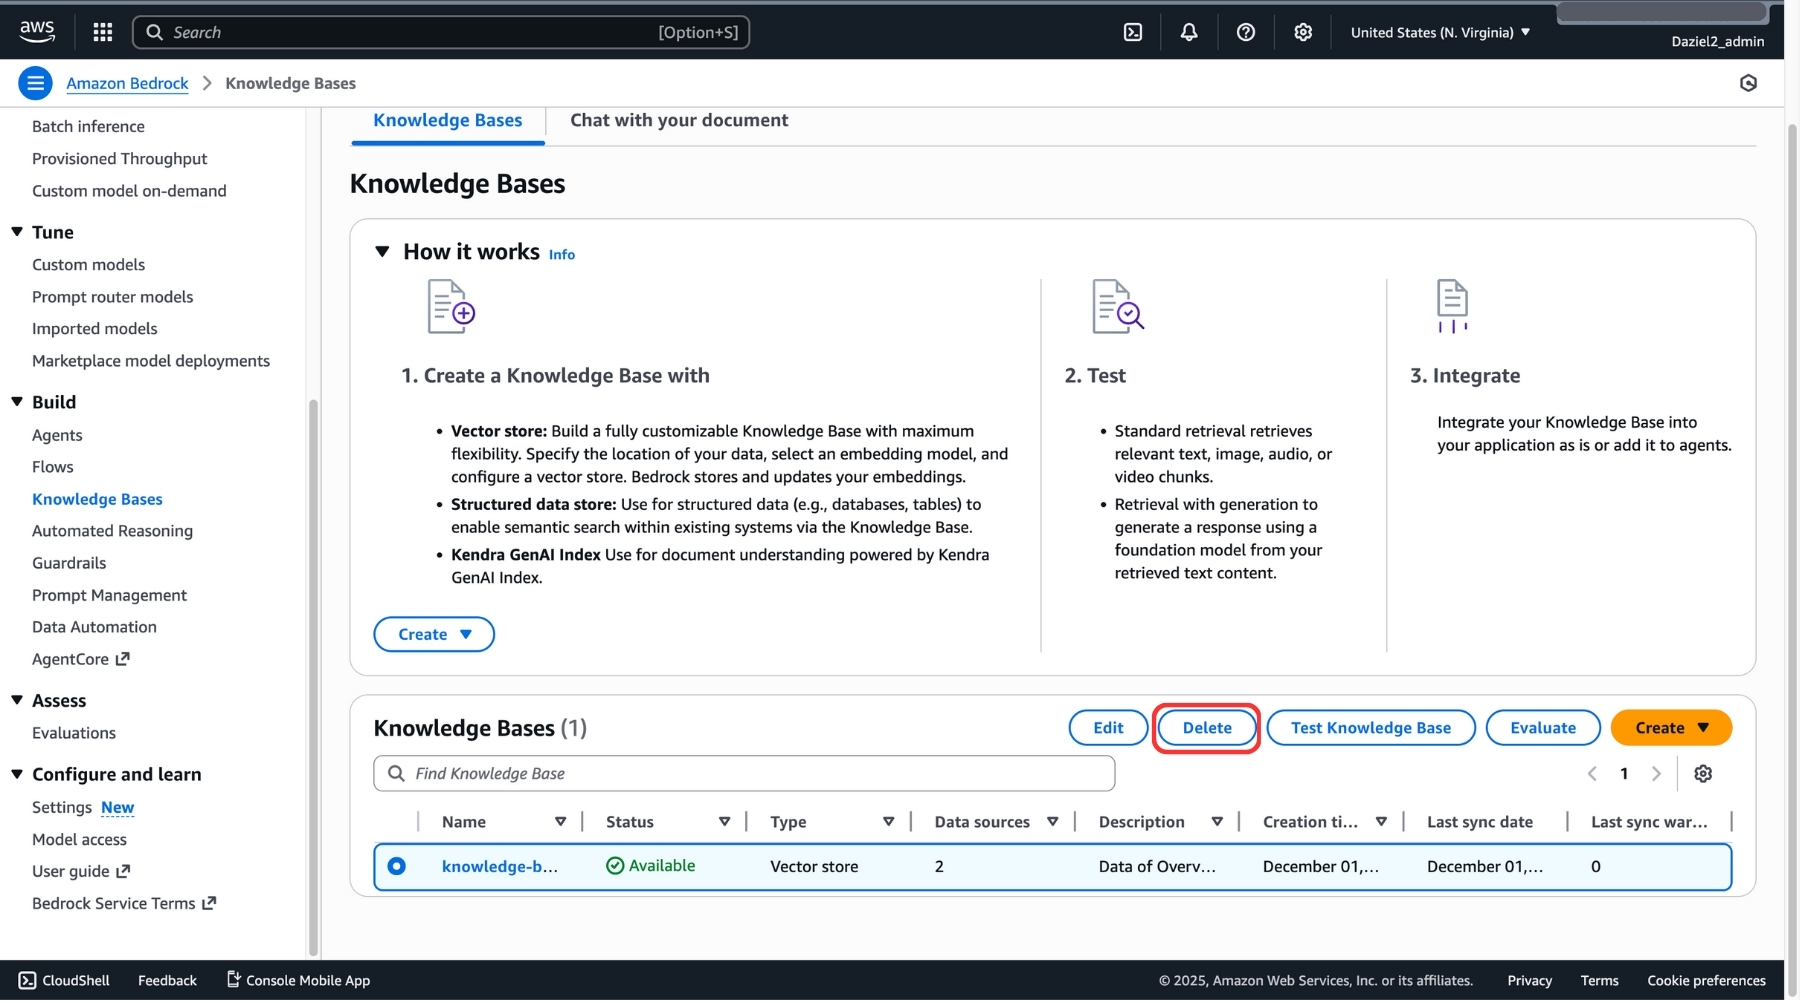Select the Knowledge Bases tab
The width and height of the screenshot is (1800, 1003).
pos(447,120)
